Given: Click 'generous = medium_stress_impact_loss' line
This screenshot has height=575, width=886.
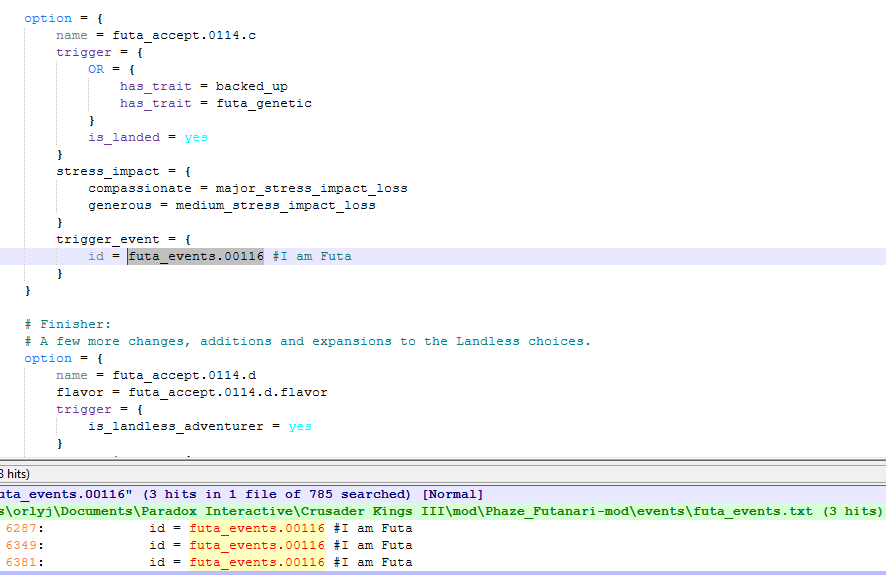Looking at the screenshot, I should coord(232,205).
